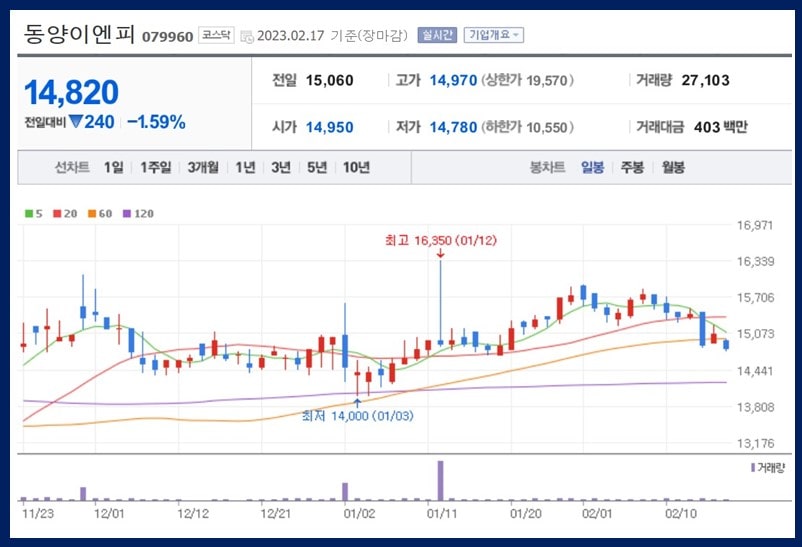The width and height of the screenshot is (802, 547).
Task: Click the company name 동양이엔피
Action: [79, 34]
